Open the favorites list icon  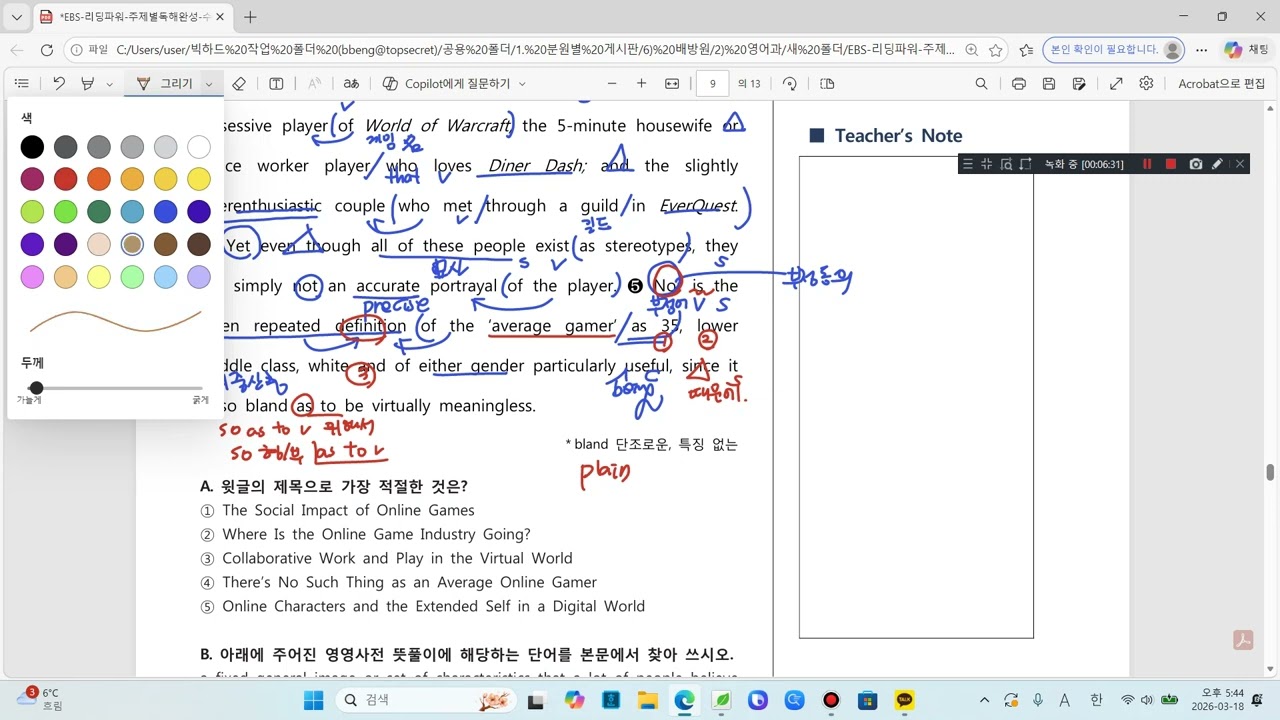coord(1026,50)
